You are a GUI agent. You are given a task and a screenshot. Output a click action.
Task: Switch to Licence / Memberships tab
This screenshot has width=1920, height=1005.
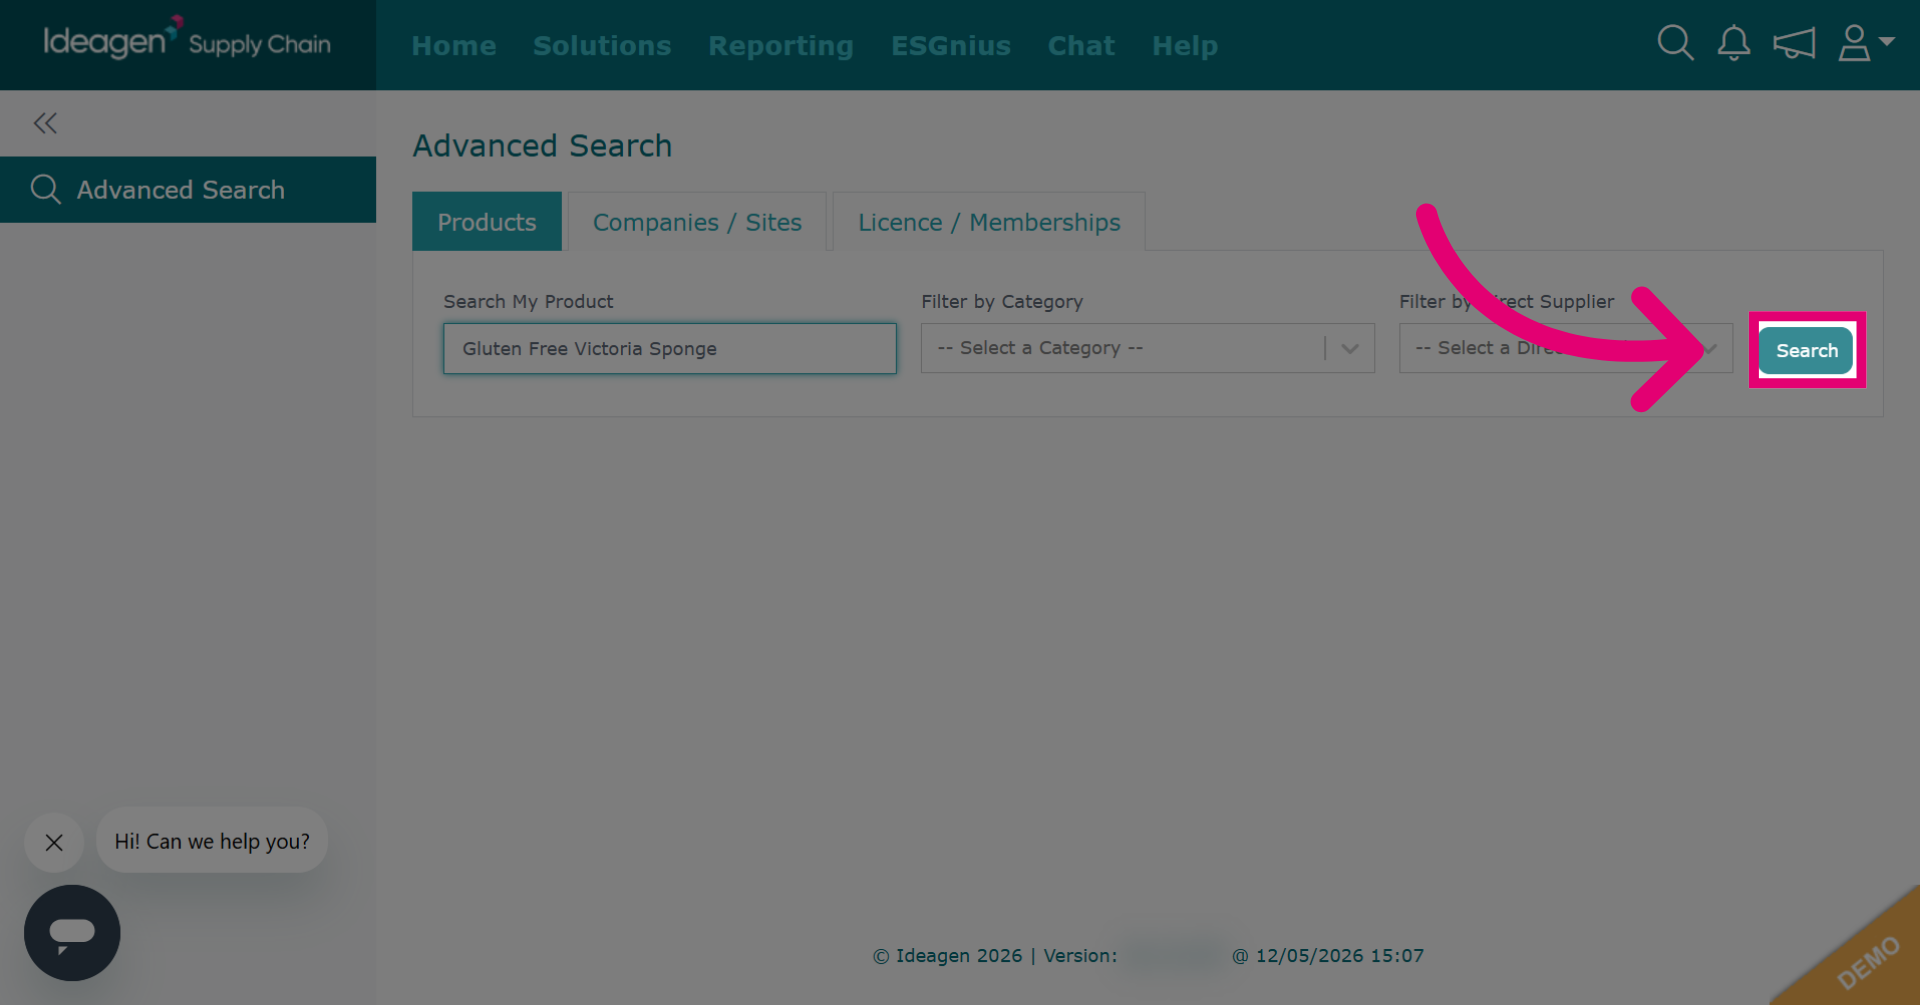click(x=989, y=222)
